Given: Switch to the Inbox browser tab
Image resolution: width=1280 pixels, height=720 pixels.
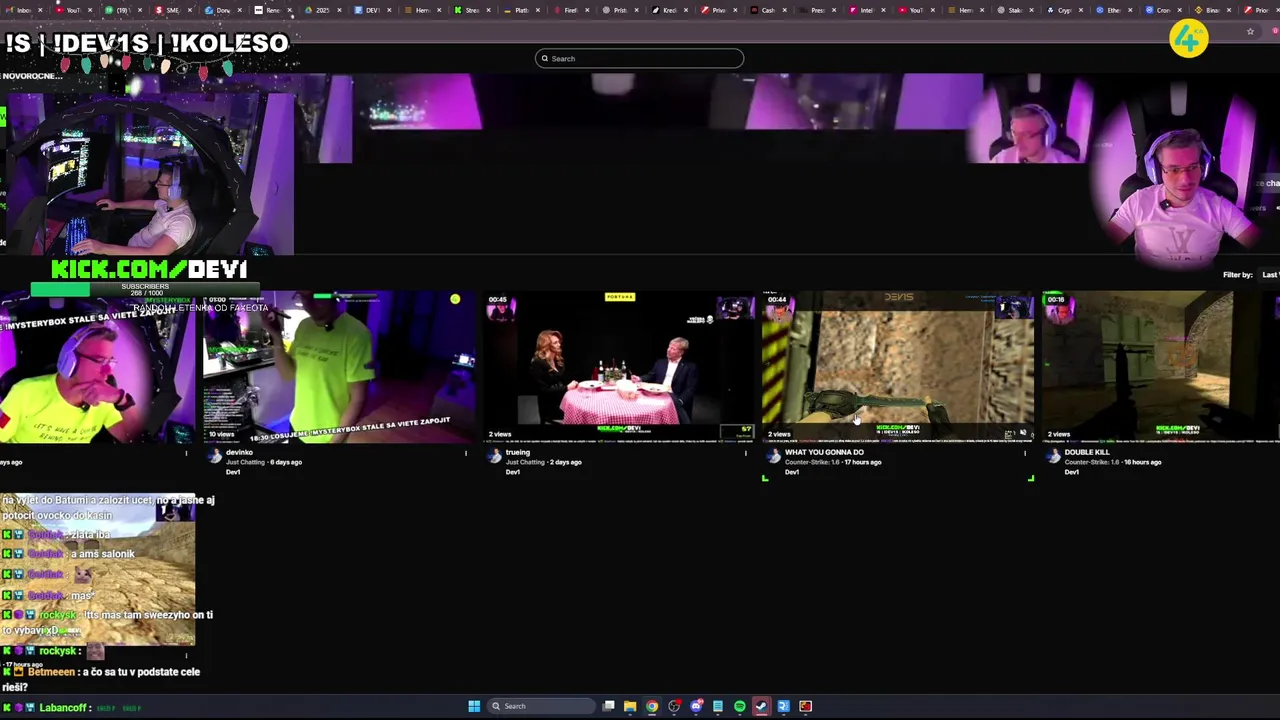Looking at the screenshot, I should (24, 10).
